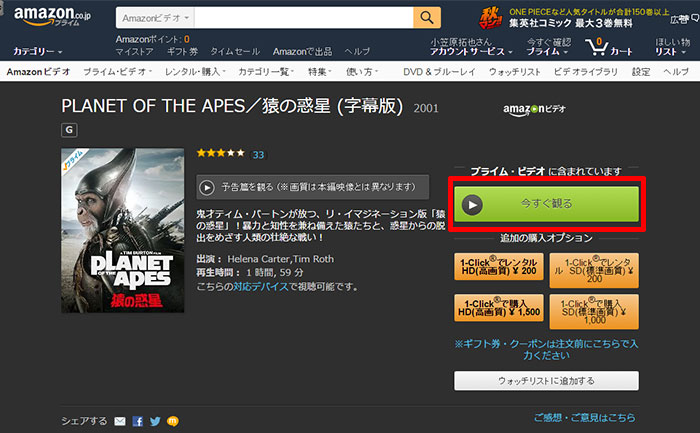Expand the カテゴリー menu
Screen dimensions: 700x433
pyautogui.click(x=38, y=52)
